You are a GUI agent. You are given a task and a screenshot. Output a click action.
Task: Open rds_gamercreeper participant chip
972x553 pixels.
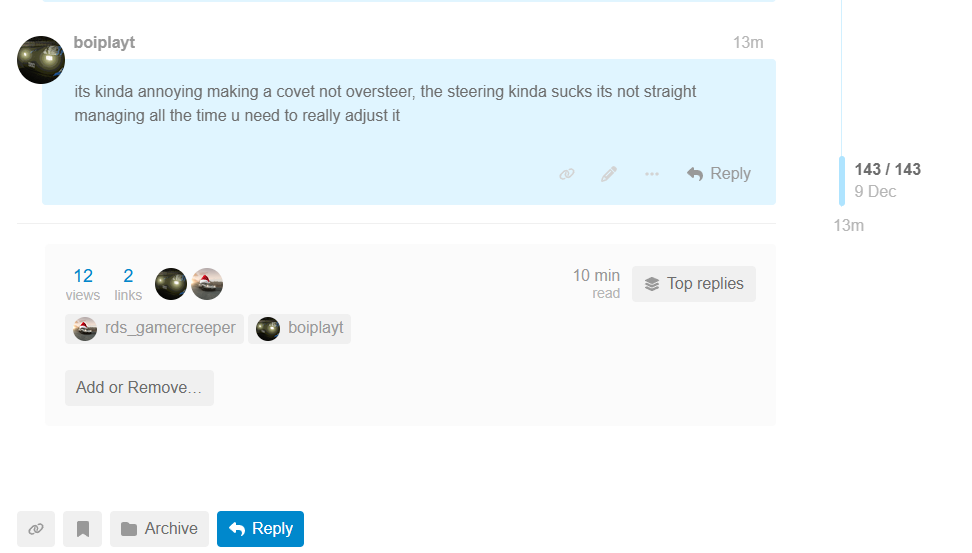[x=155, y=328]
